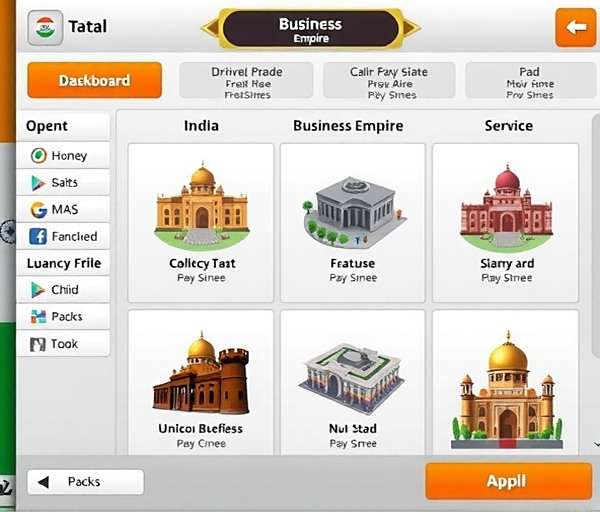Click the MAS Google icon
This screenshot has width=600, height=512.
pos(39,210)
